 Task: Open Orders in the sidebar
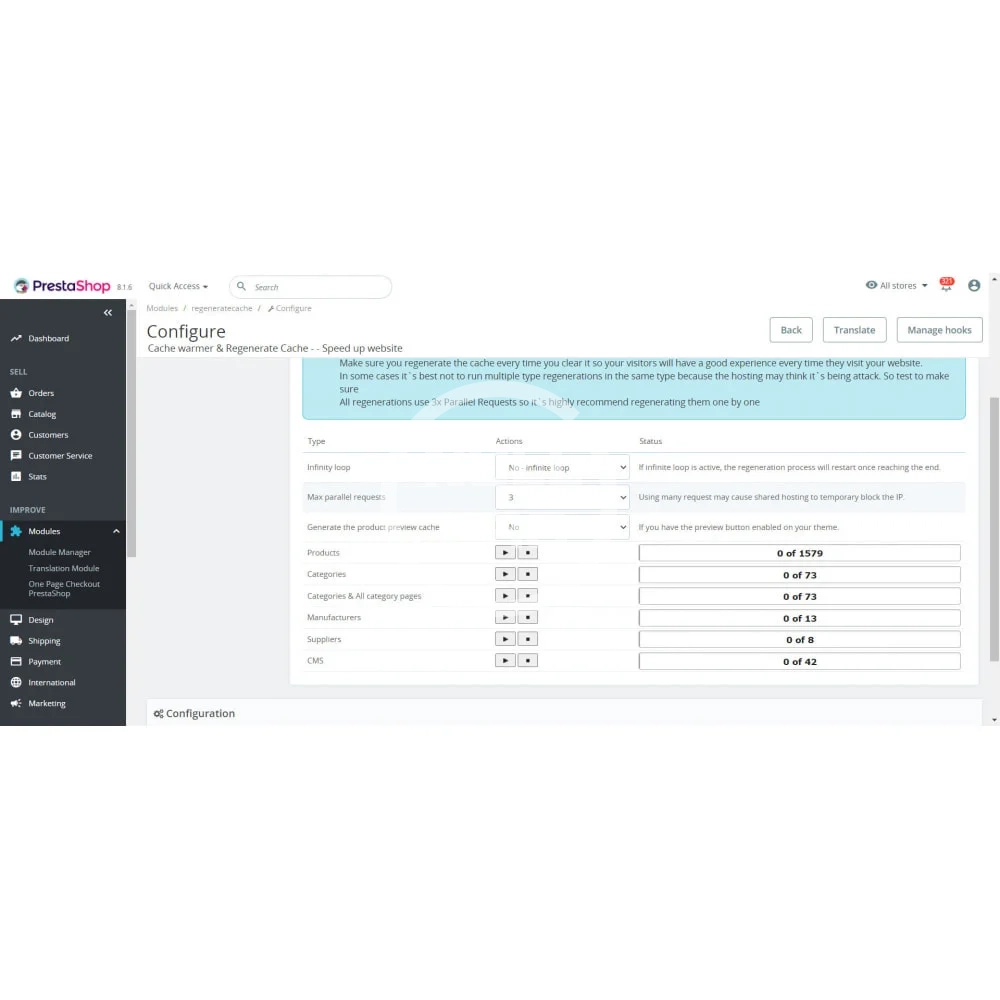pos(41,393)
